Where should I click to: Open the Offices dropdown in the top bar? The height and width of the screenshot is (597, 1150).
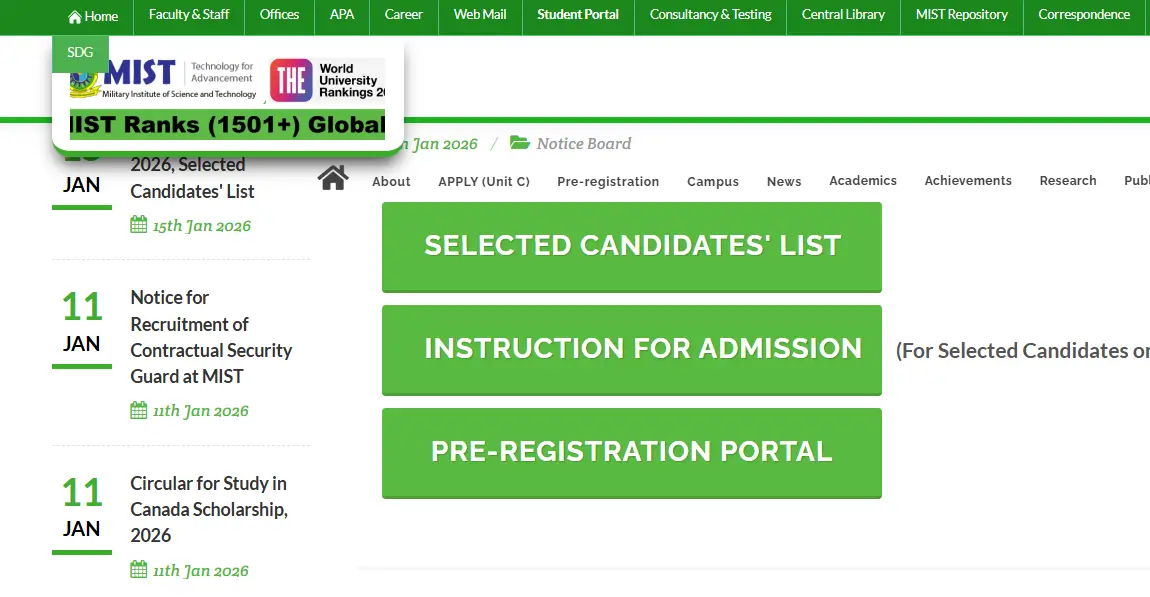279,15
